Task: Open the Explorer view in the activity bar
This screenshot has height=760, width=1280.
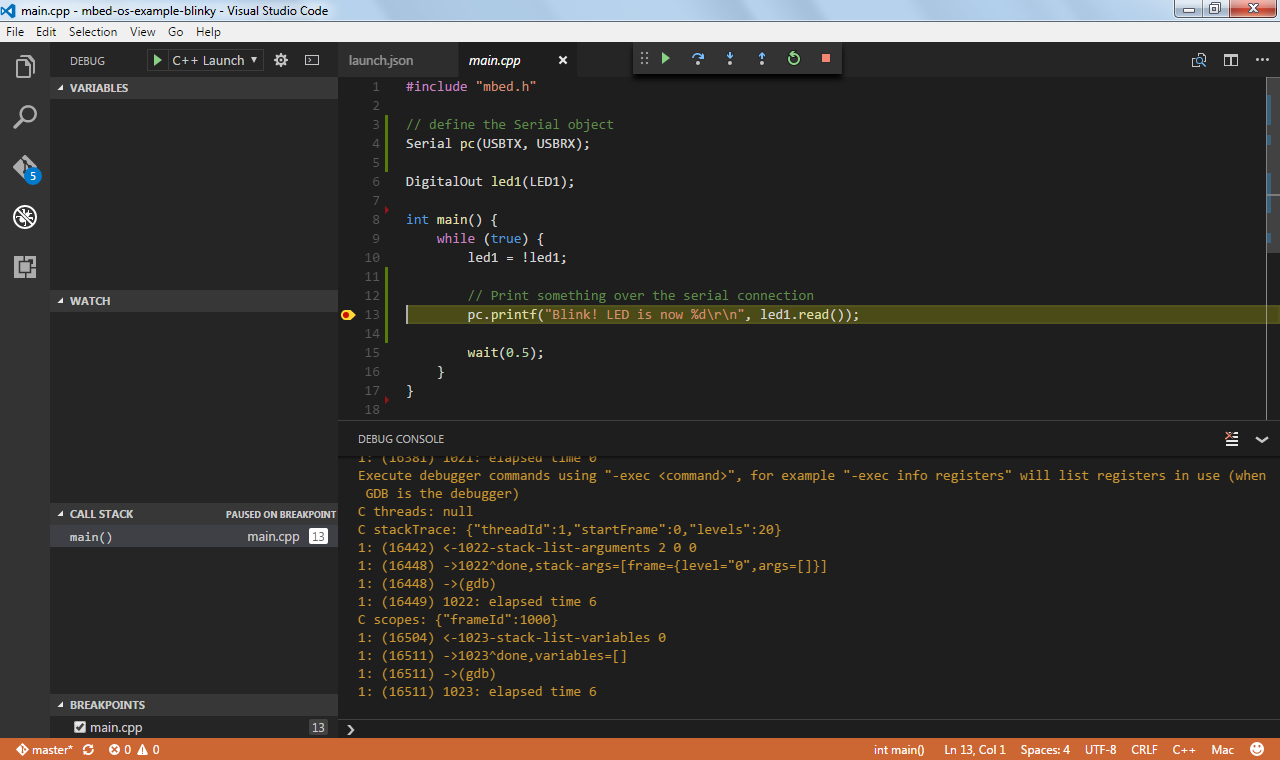Action: click(24, 66)
